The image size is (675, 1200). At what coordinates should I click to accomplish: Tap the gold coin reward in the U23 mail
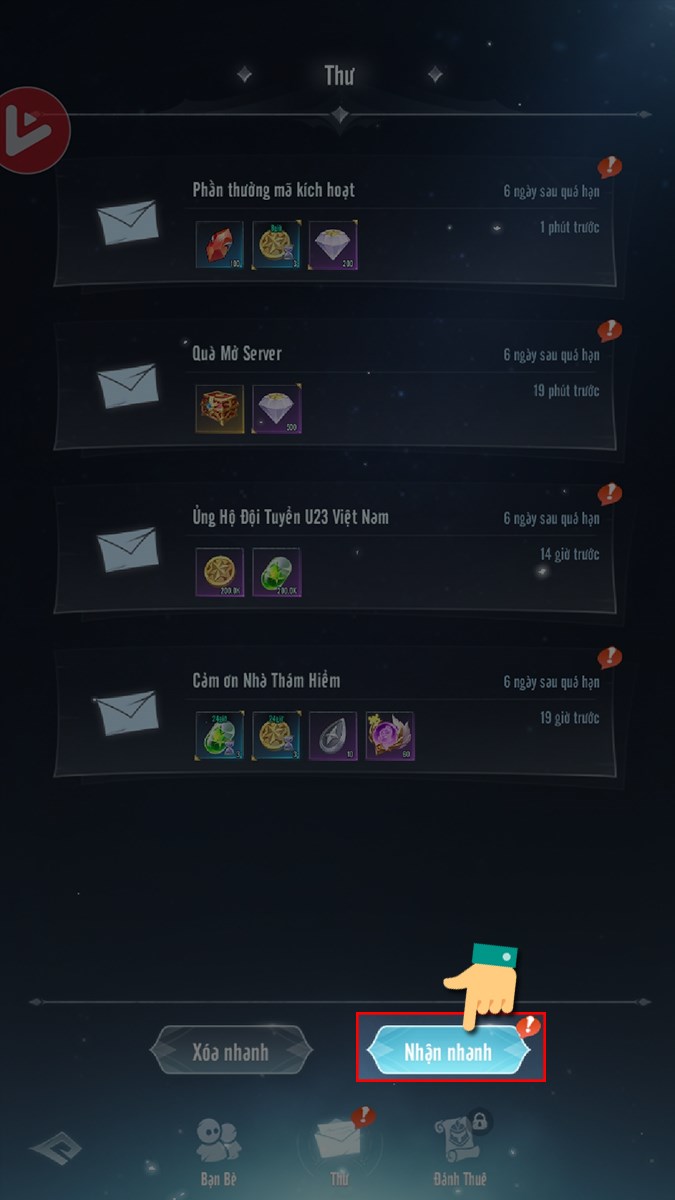[x=219, y=572]
